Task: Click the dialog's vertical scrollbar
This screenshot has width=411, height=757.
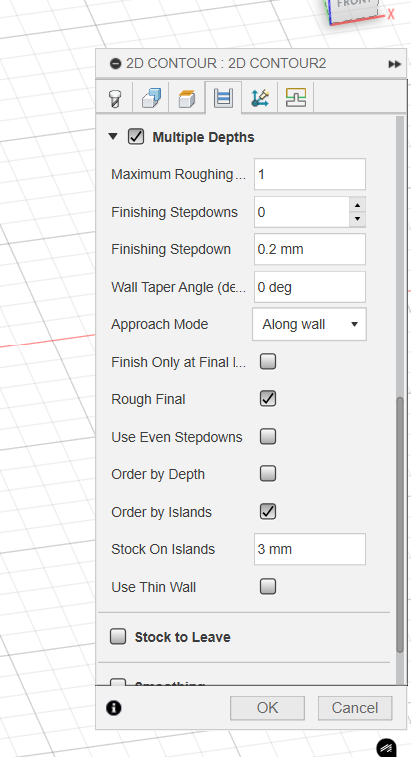Action: [399, 525]
